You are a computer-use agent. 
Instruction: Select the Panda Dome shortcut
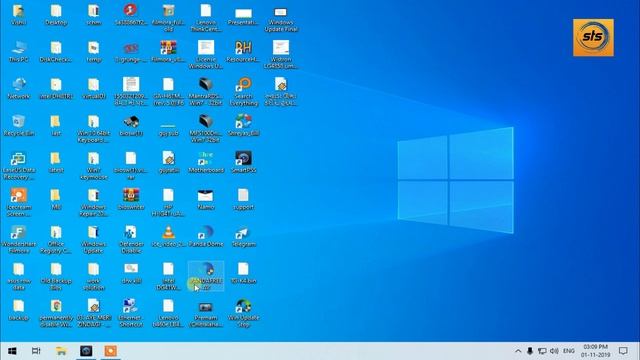click(x=206, y=237)
